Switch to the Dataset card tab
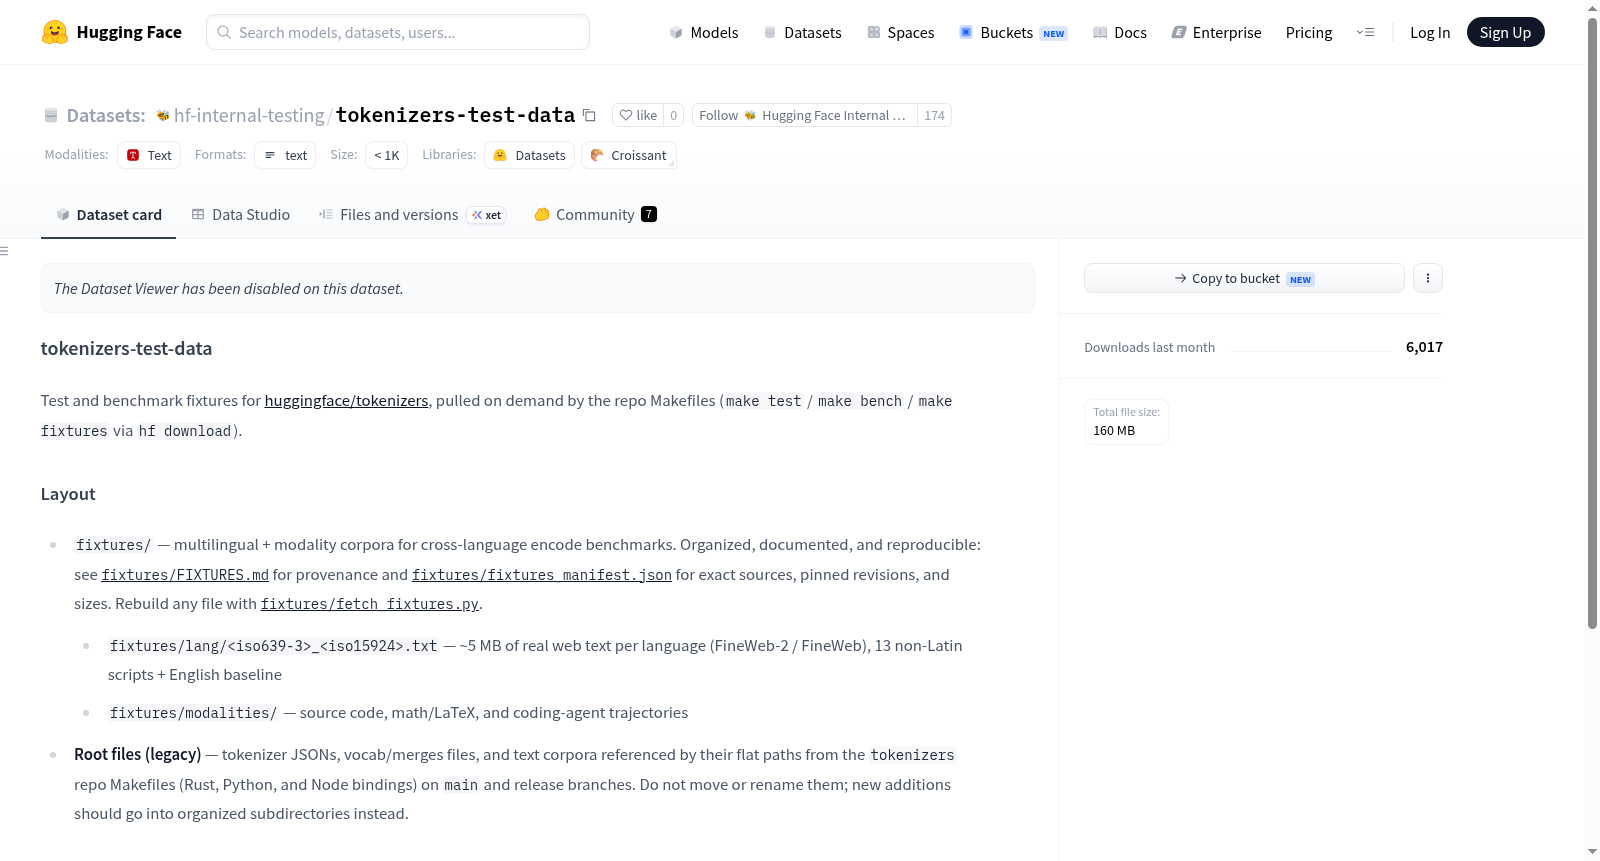1600x861 pixels. pos(108,214)
